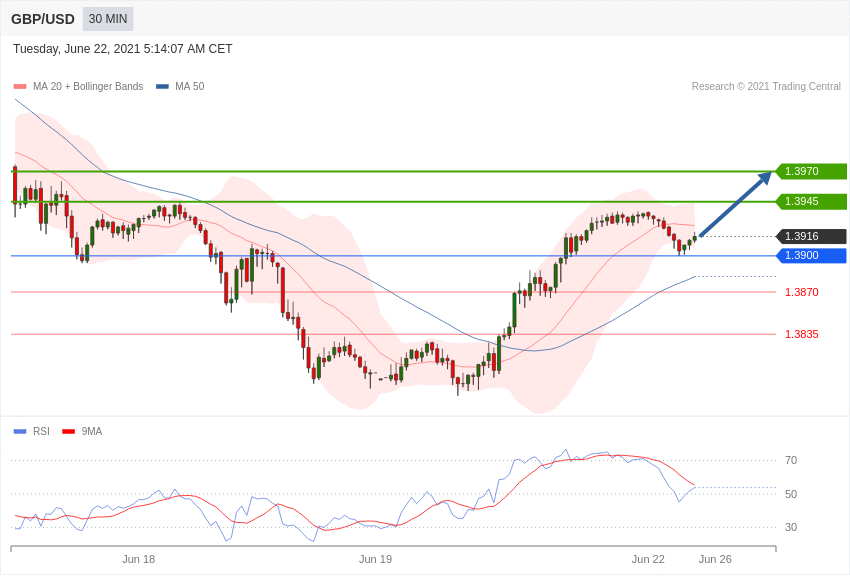Screen dimensions: 850x576
Task: Select the 9MA red legend marker
Action: click(68, 432)
